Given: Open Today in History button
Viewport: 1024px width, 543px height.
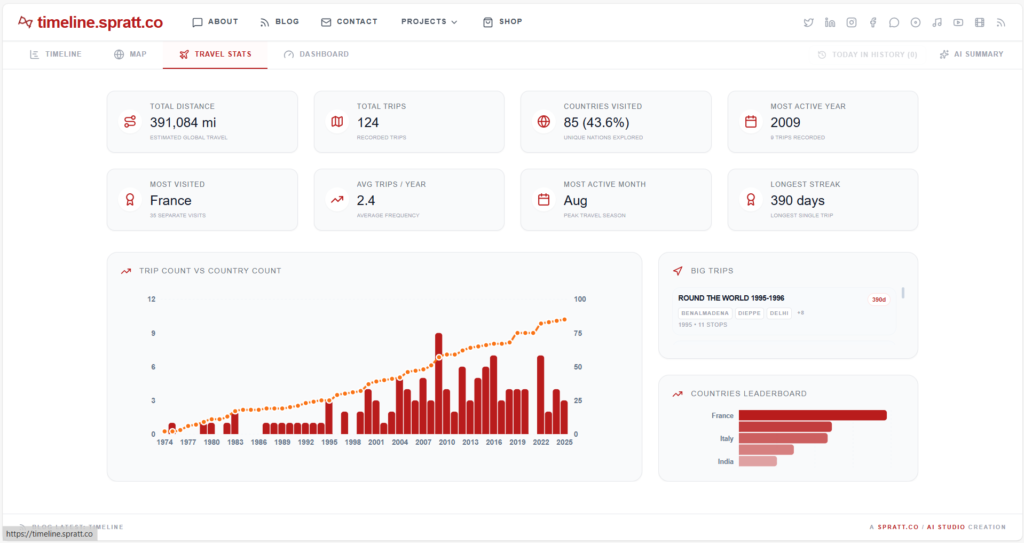Looking at the screenshot, I should pos(867,54).
